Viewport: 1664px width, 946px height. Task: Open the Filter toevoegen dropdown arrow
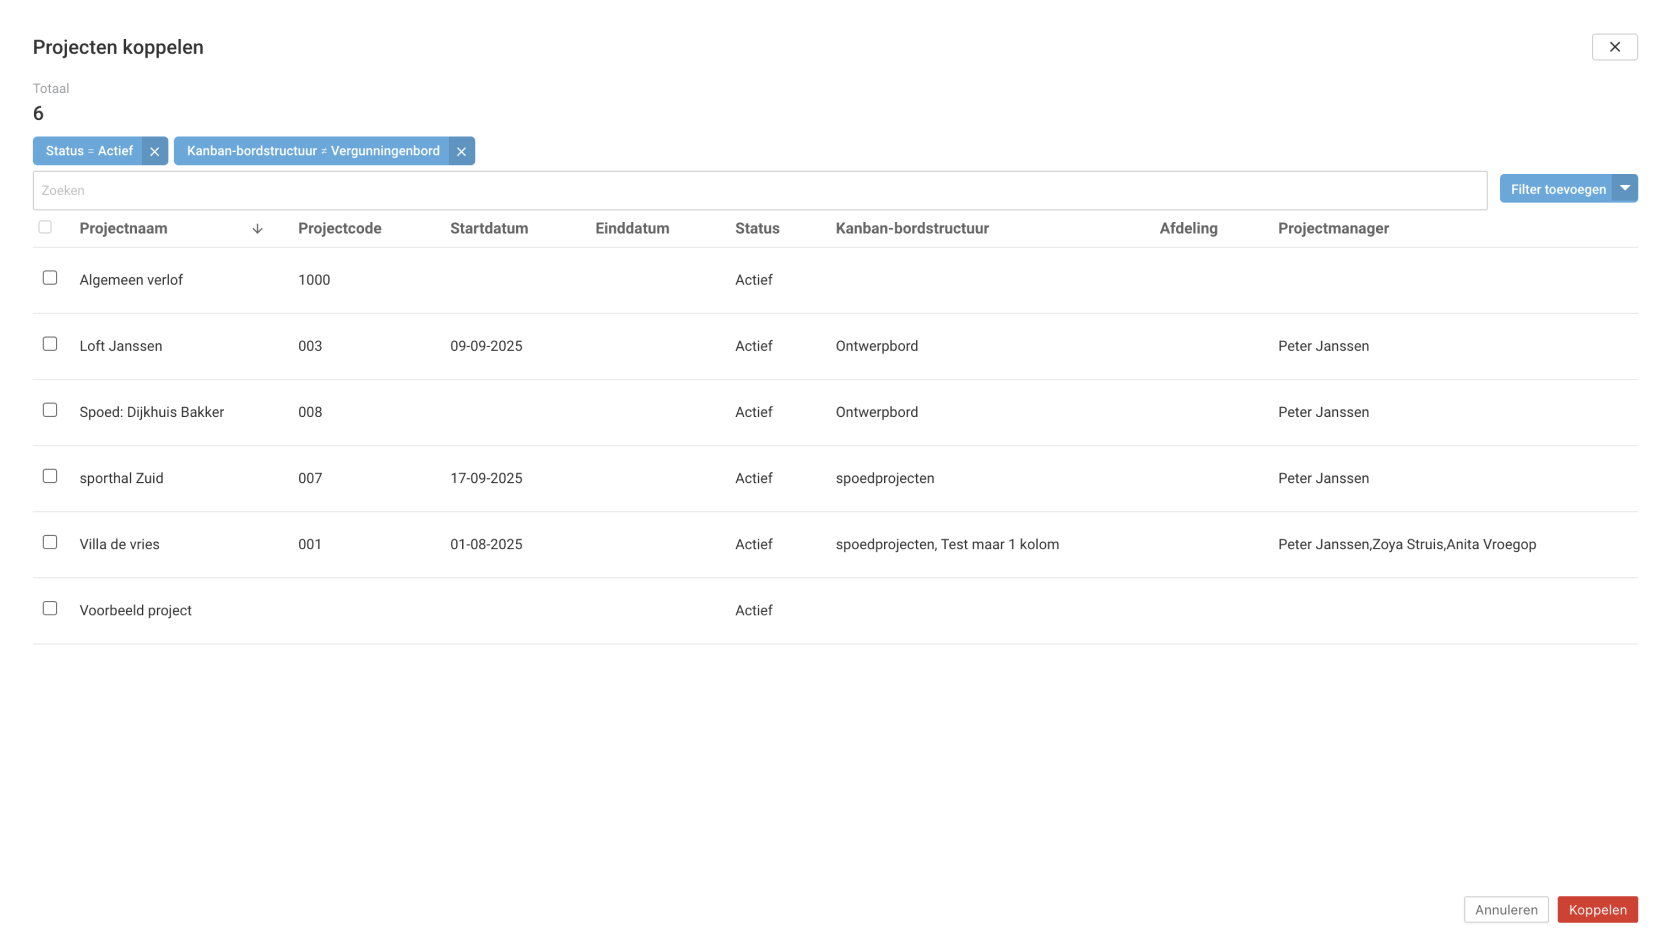click(1625, 189)
